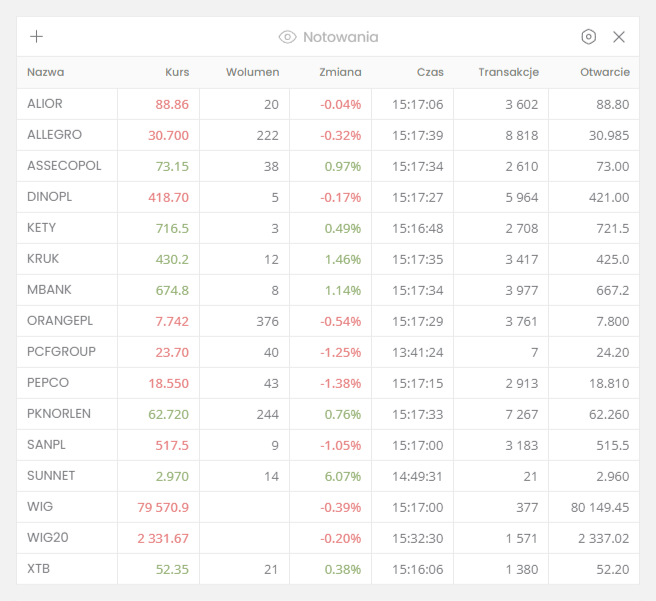This screenshot has height=601, width=656.
Task: Click MBANK opening 667.2
Action: [x=613, y=290]
